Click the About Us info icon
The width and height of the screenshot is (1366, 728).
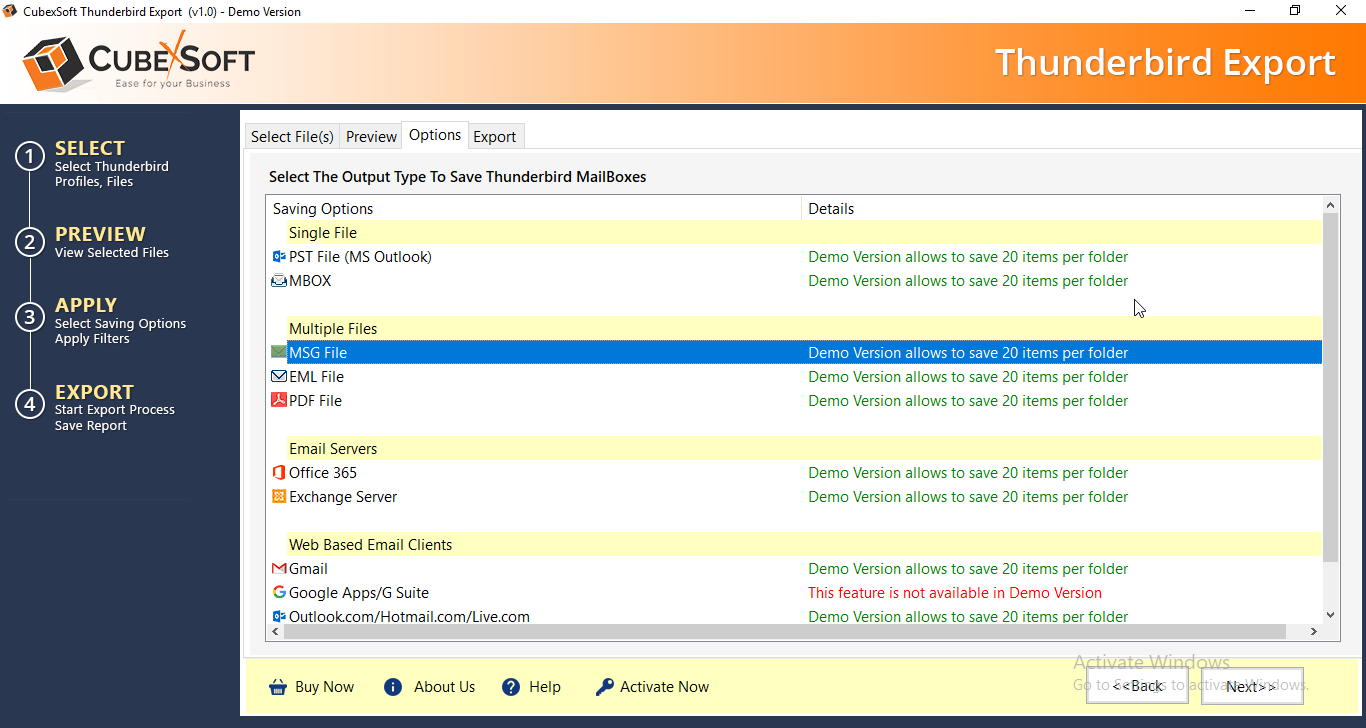[393, 687]
